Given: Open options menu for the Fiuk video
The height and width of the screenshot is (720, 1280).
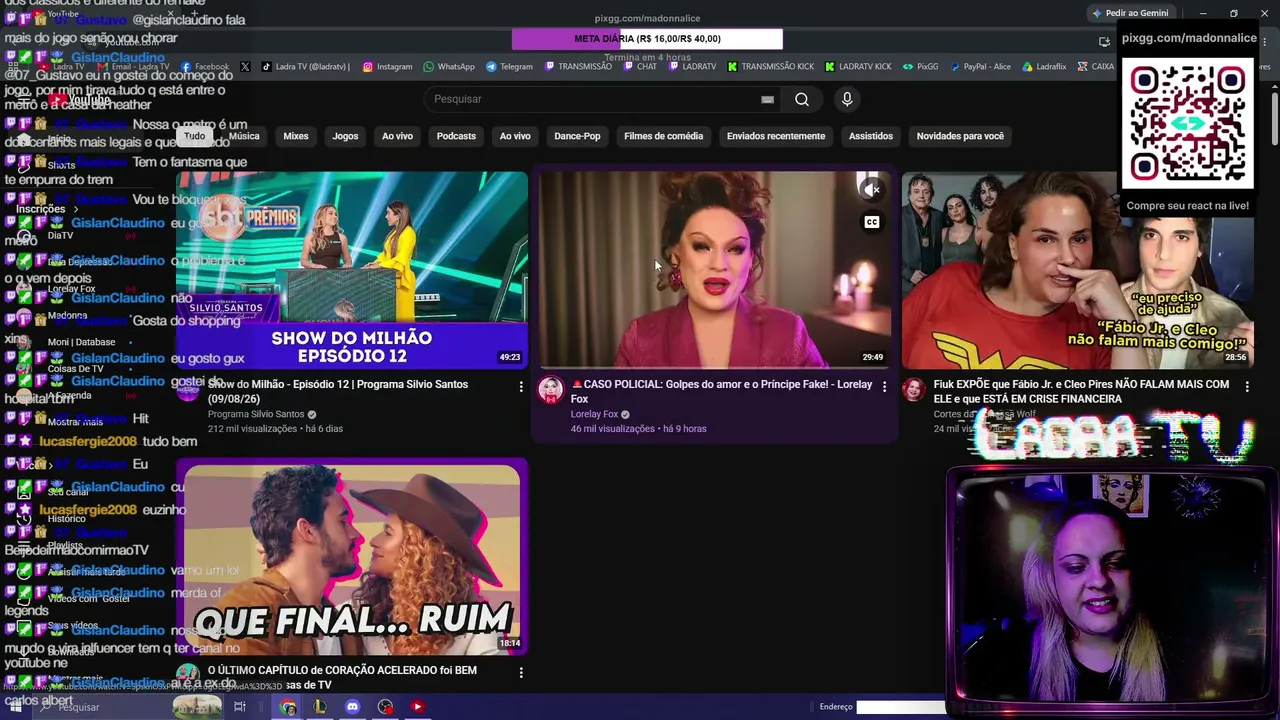Looking at the screenshot, I should [1247, 386].
